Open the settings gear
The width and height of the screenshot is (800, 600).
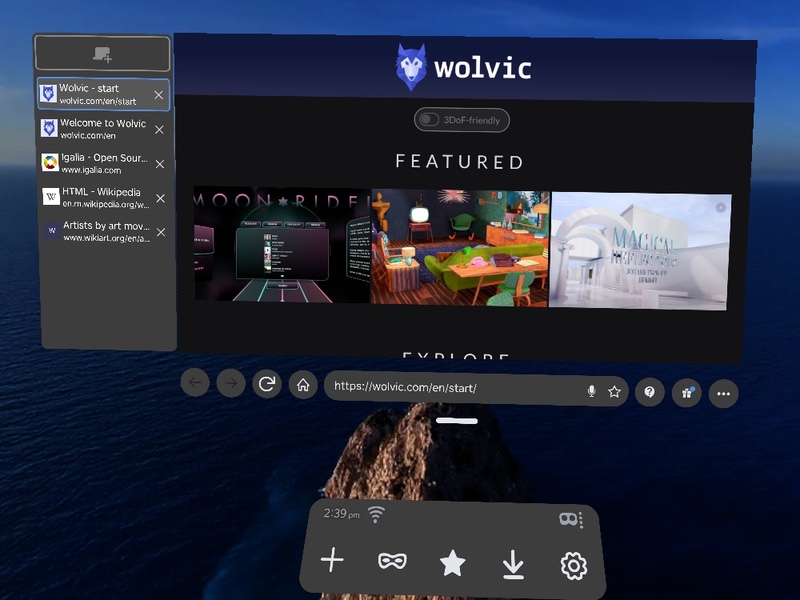pos(573,566)
